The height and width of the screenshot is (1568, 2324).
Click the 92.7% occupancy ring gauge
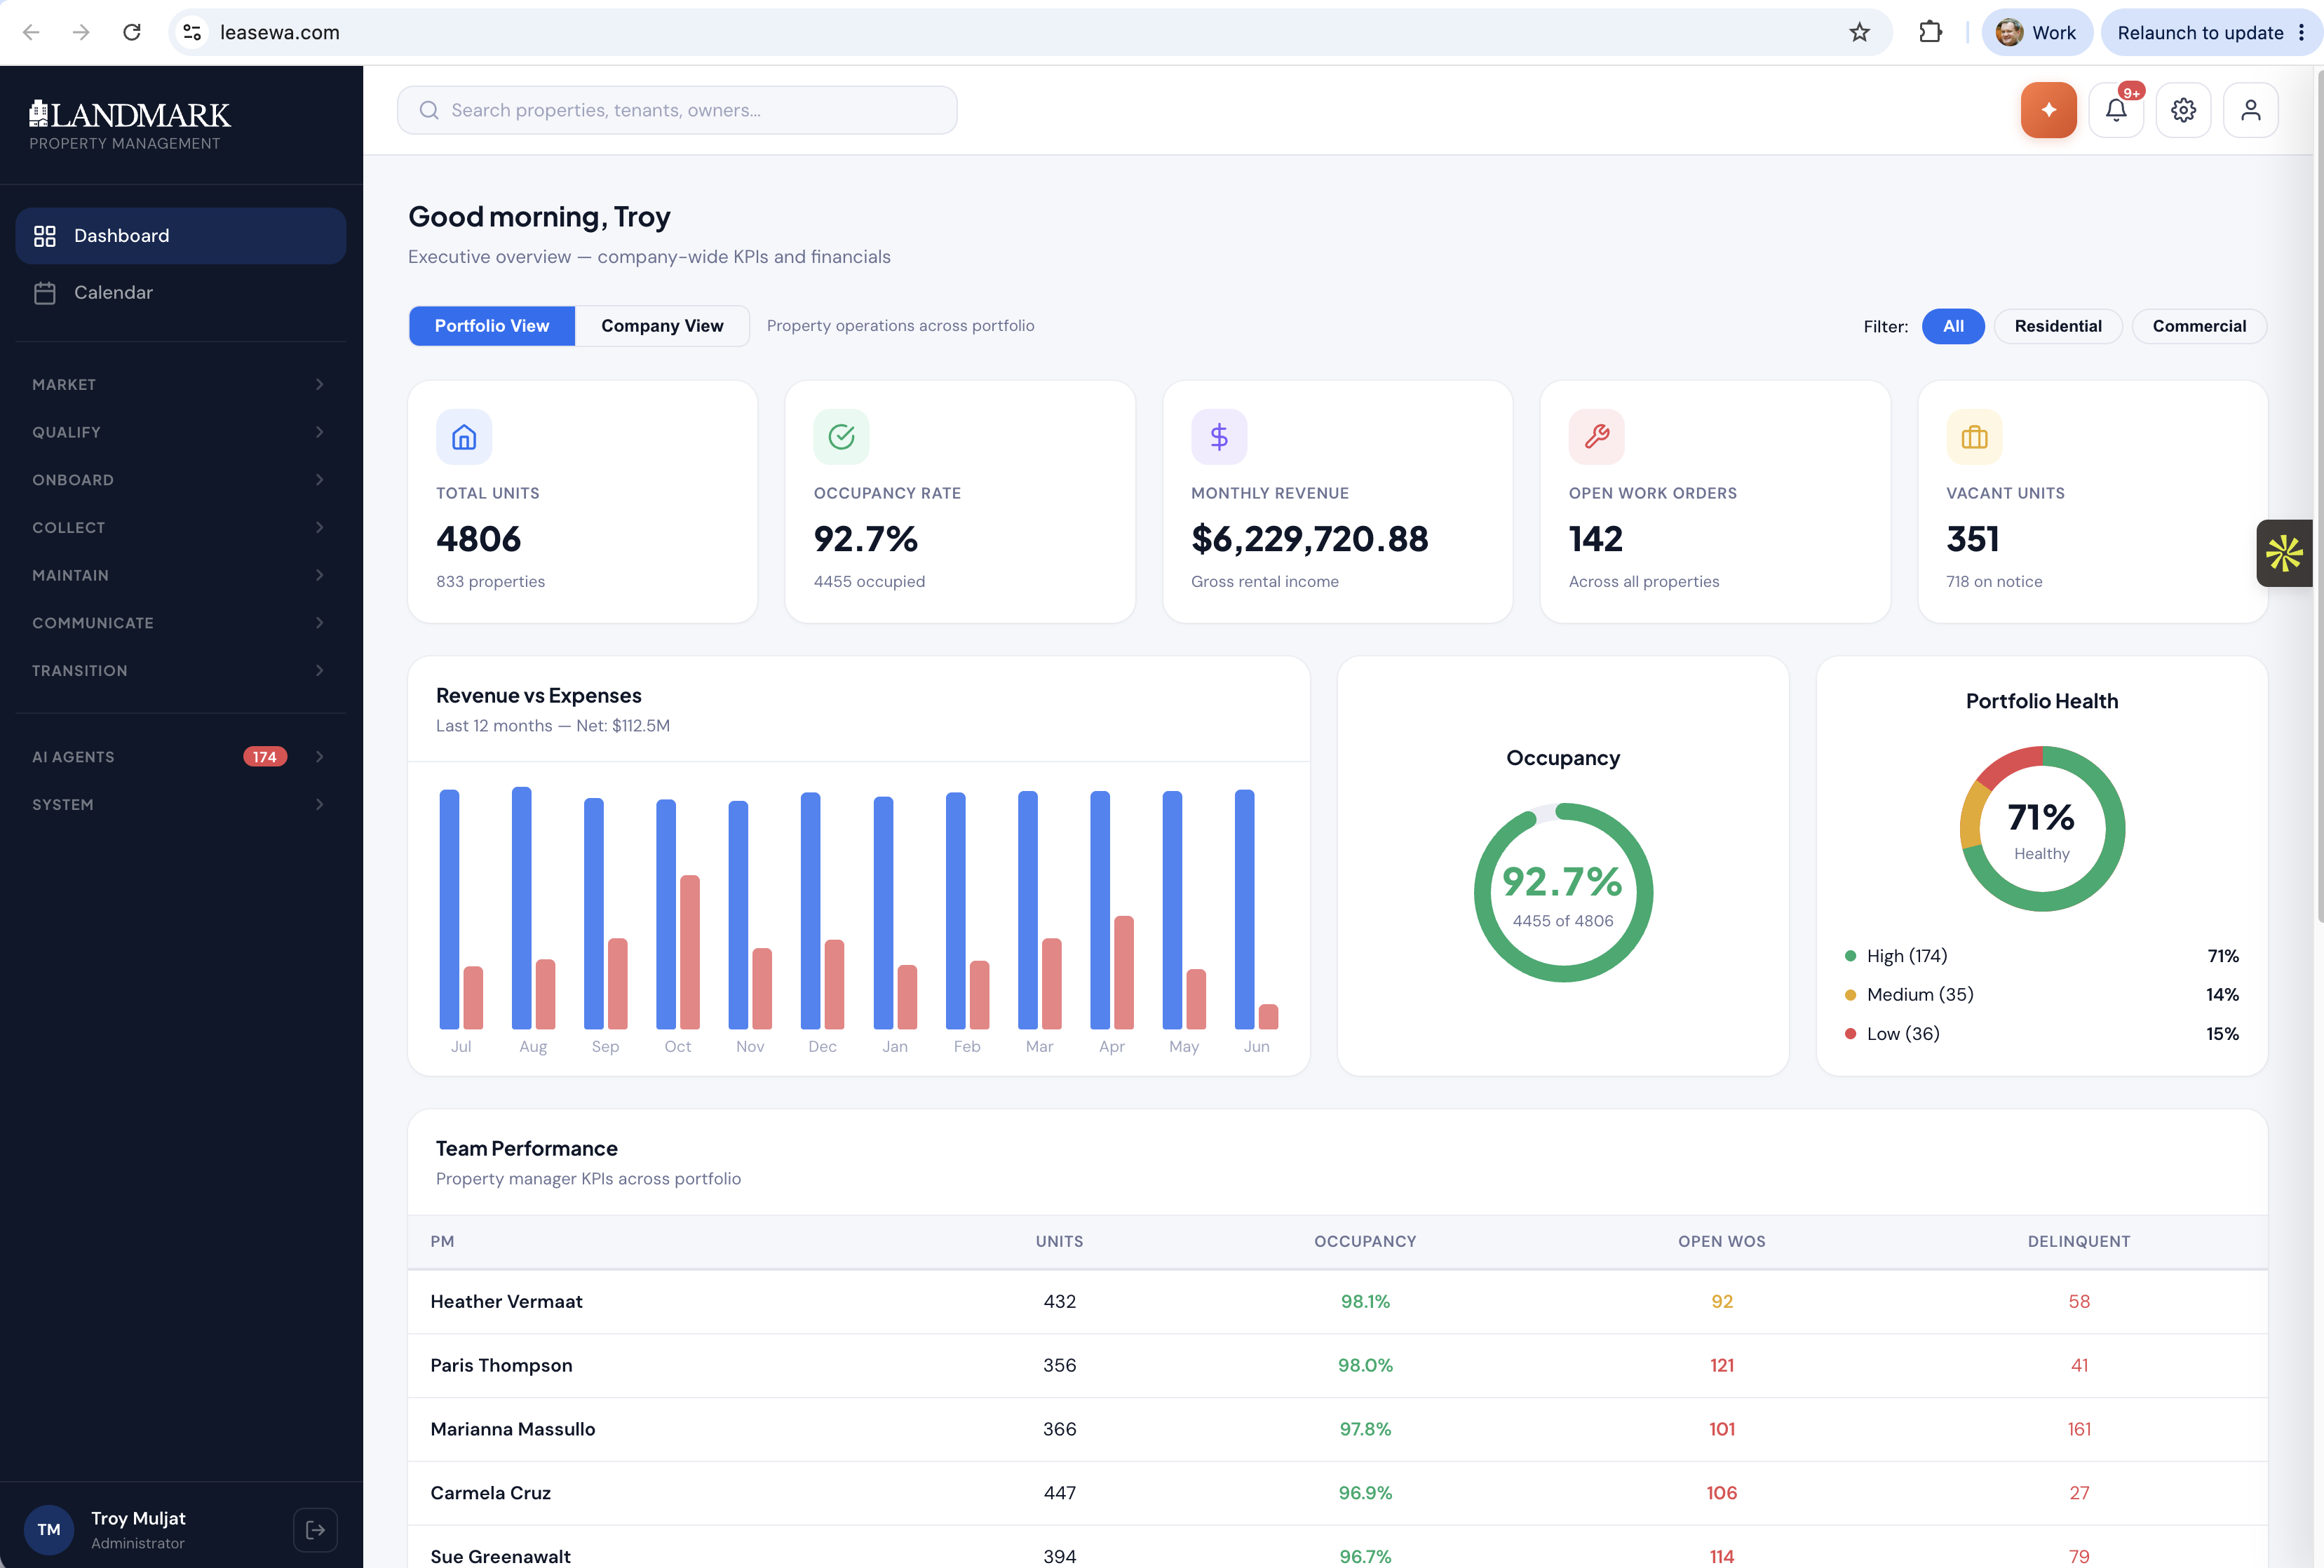coord(1563,893)
